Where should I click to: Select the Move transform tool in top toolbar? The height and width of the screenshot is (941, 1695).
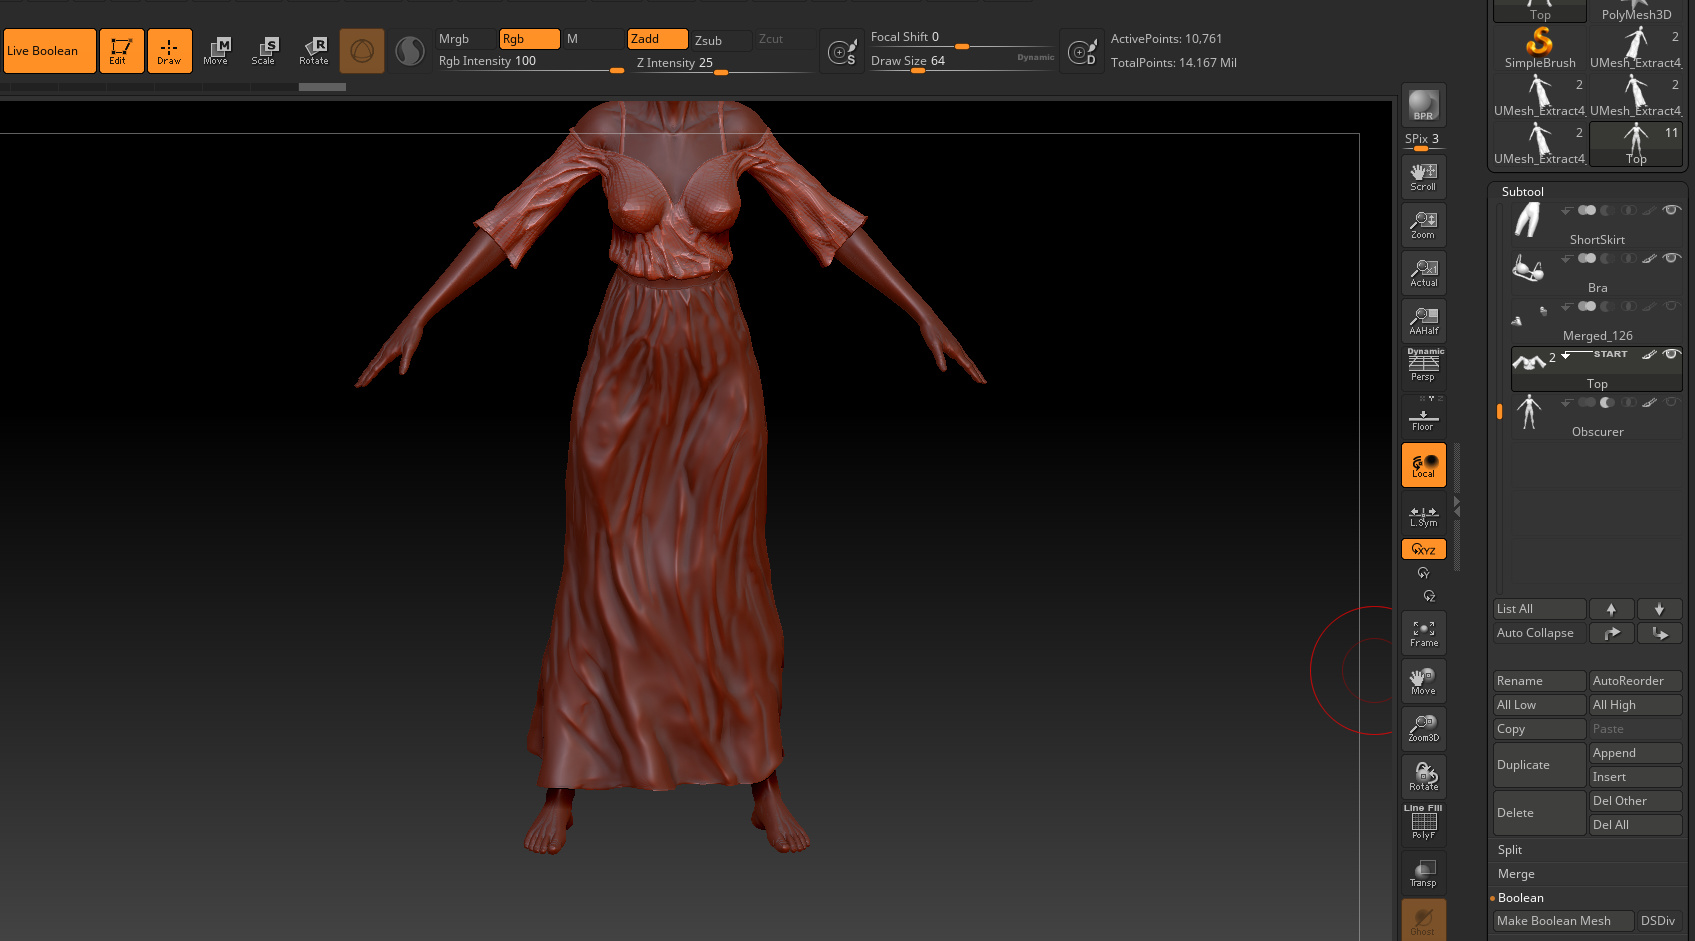pos(216,50)
